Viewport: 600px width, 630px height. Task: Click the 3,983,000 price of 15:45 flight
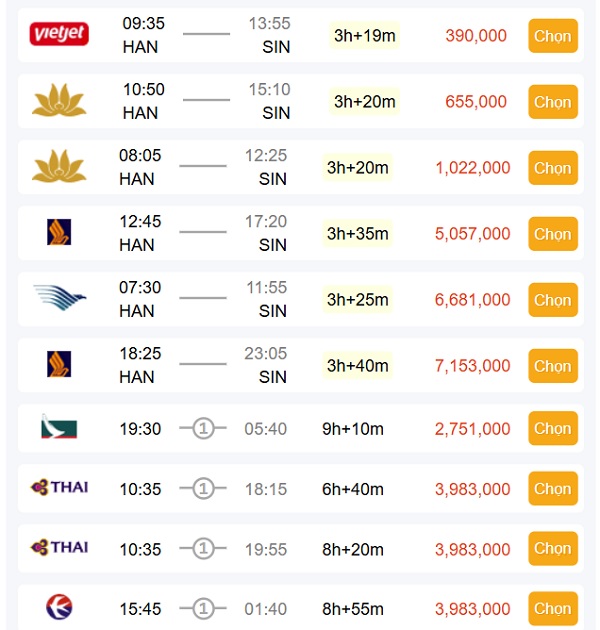point(472,609)
